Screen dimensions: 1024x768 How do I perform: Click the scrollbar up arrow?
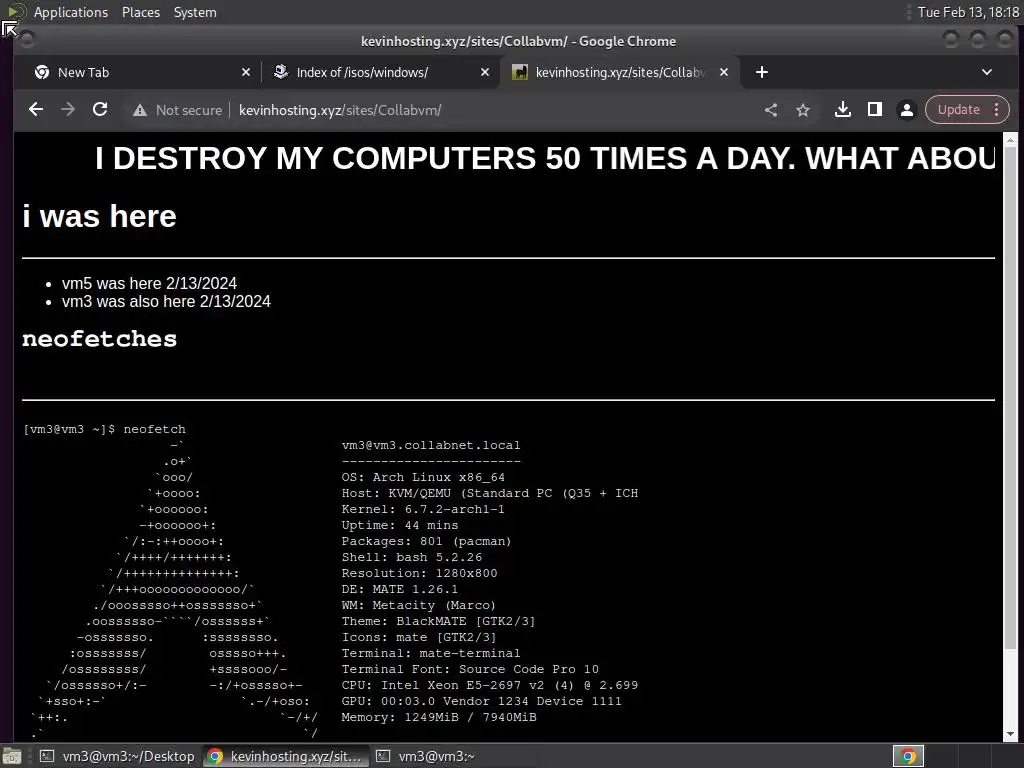coord(1010,139)
